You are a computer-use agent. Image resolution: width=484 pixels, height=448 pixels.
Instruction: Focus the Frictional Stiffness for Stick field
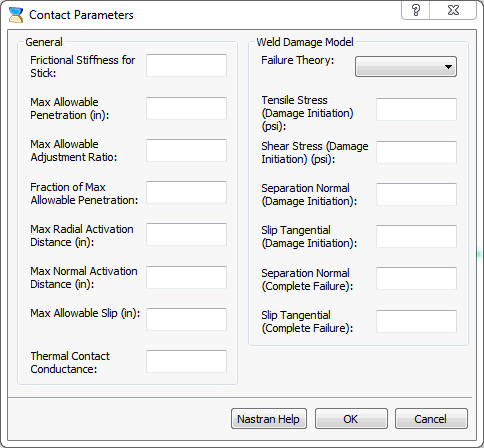[x=186, y=66]
